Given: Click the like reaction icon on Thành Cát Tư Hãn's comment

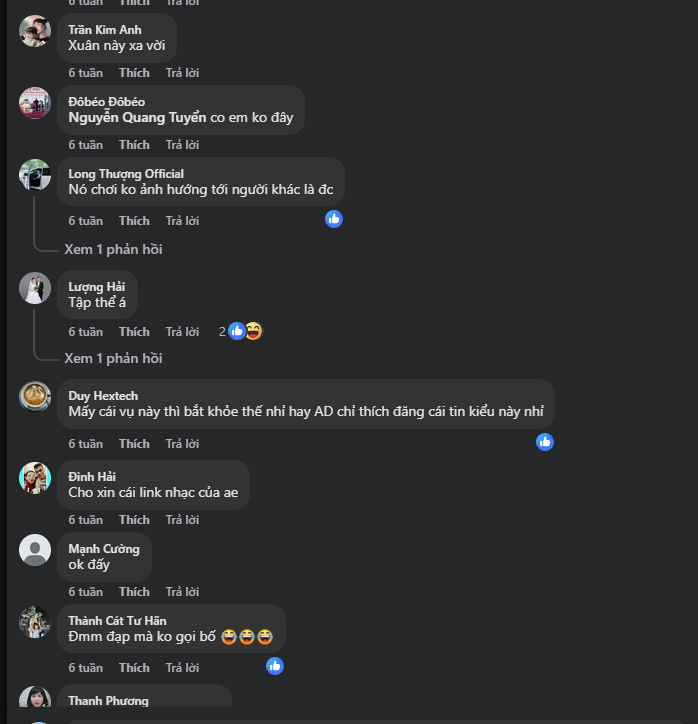Looking at the screenshot, I should click(275, 665).
